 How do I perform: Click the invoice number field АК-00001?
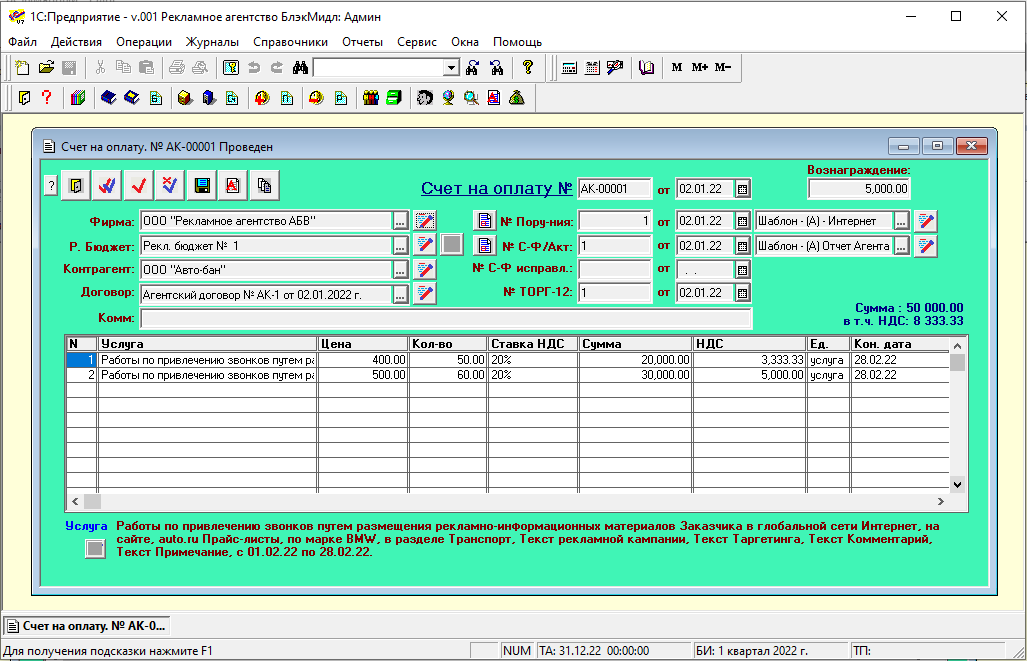pyautogui.click(x=614, y=189)
